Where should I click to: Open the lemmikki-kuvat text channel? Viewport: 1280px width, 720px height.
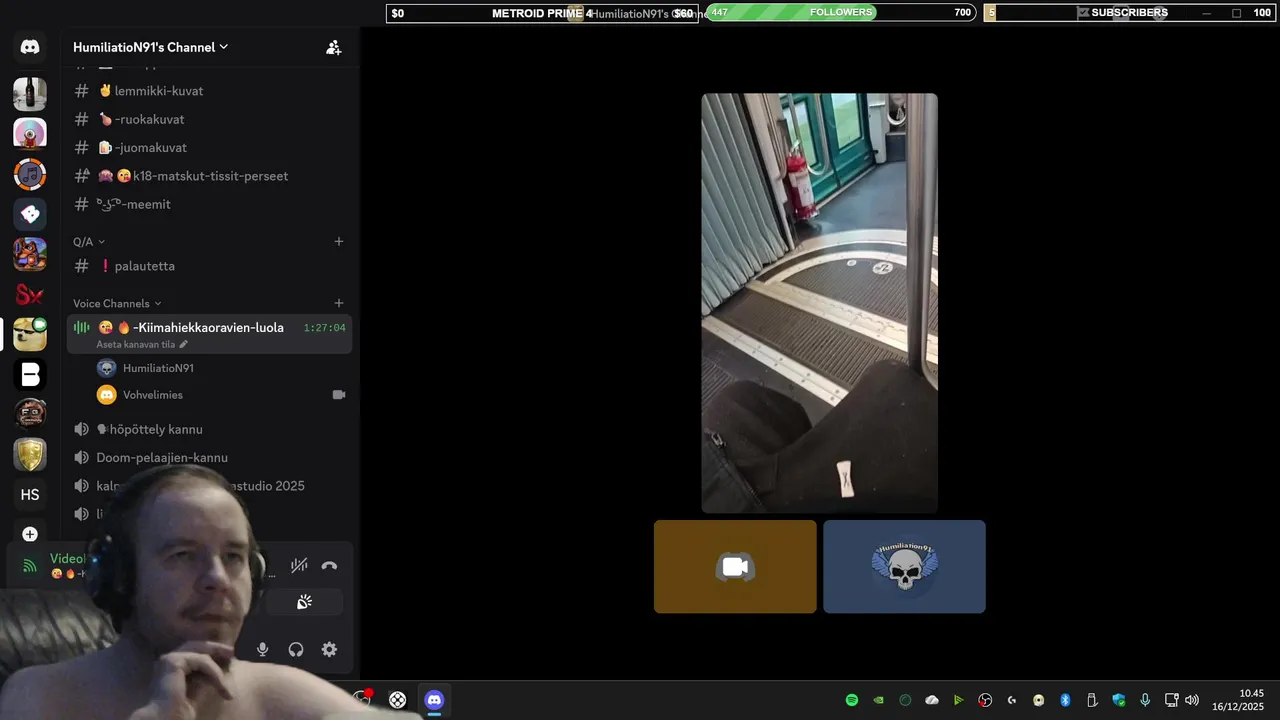click(x=208, y=91)
